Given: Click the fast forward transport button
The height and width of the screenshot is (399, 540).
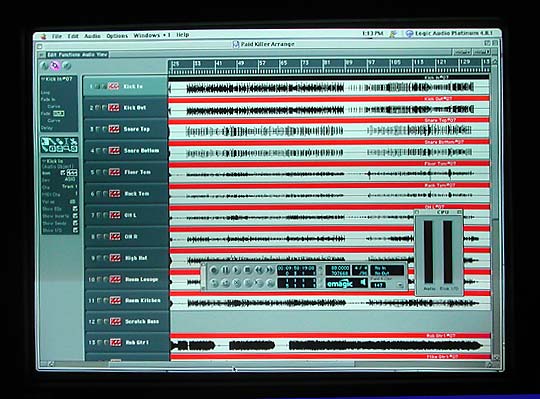Looking at the screenshot, I should 270,270.
